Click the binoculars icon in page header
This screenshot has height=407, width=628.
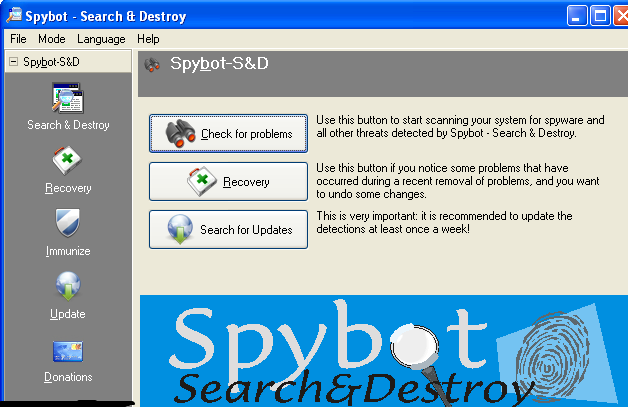tap(152, 64)
